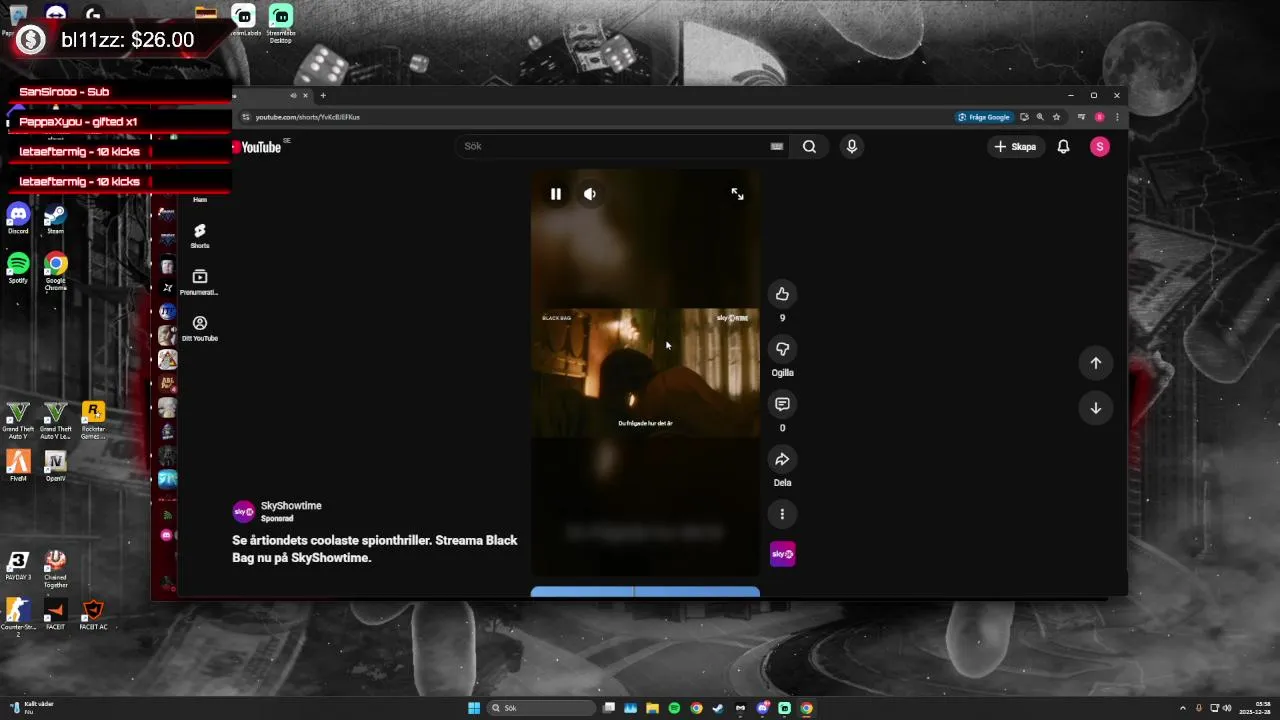Select the FiveM desktop shortcut

[18, 466]
